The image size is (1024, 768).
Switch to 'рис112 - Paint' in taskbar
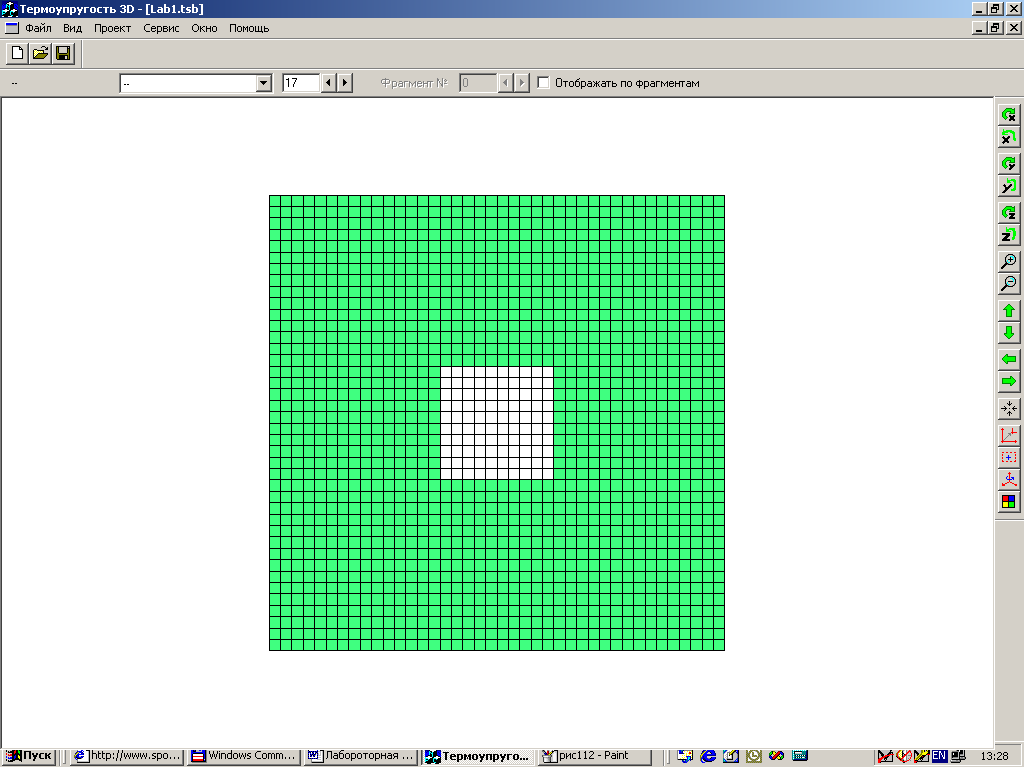coord(594,756)
